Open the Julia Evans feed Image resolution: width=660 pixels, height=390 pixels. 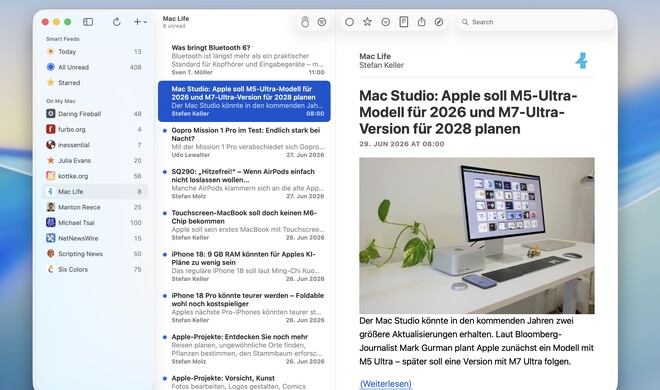tap(95, 161)
